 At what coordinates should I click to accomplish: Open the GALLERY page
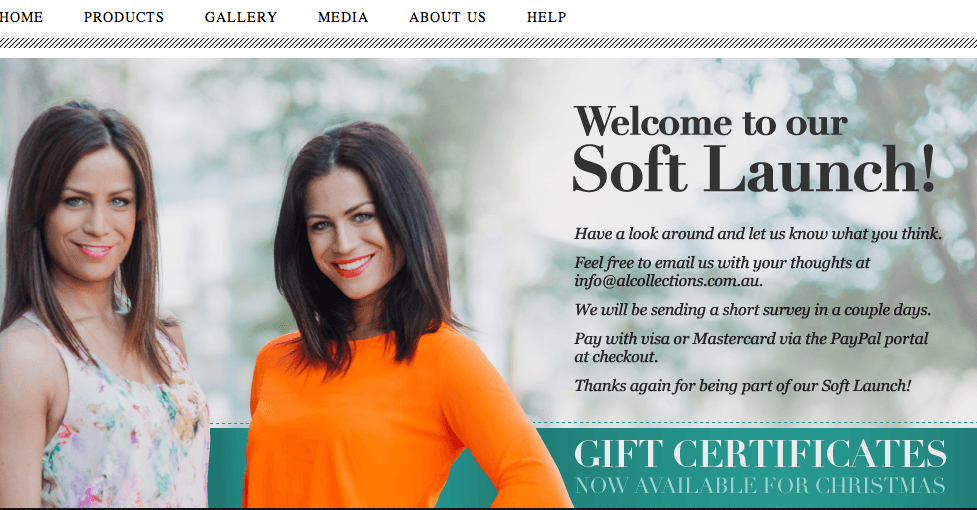tap(241, 17)
